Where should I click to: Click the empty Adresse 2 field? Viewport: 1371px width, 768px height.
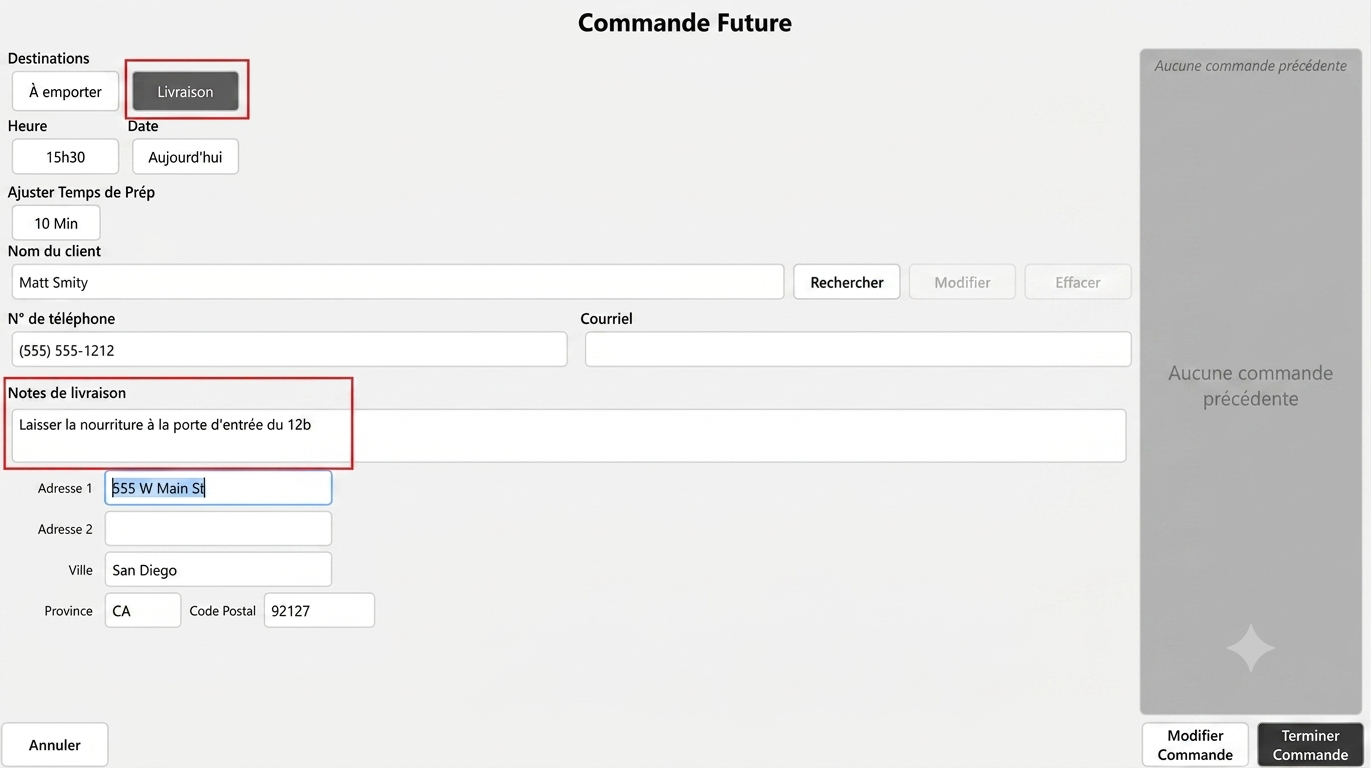(x=218, y=529)
